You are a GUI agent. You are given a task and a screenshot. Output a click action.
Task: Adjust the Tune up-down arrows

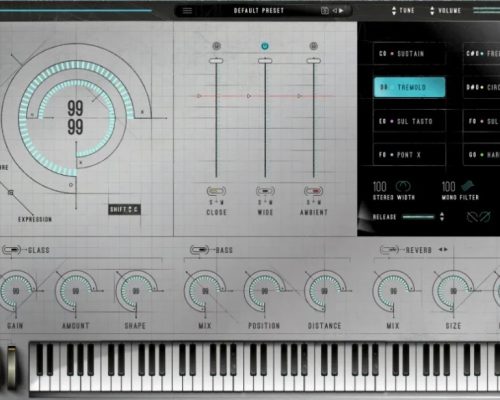click(394, 11)
